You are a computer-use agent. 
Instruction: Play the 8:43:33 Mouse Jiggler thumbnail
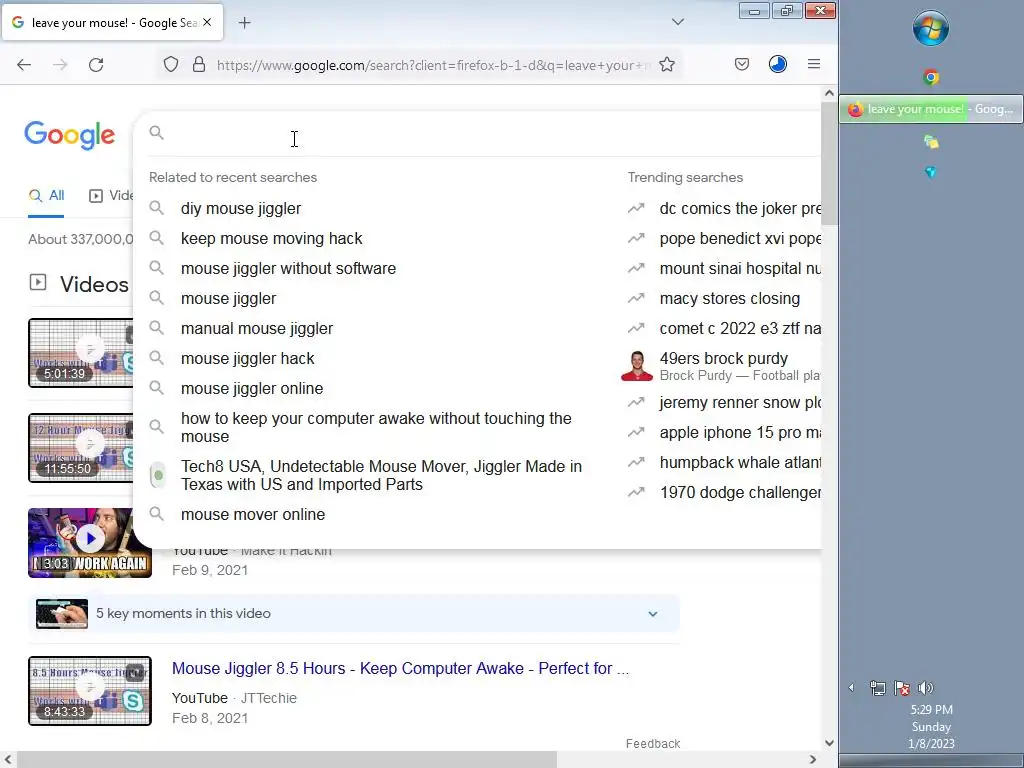tap(90, 691)
